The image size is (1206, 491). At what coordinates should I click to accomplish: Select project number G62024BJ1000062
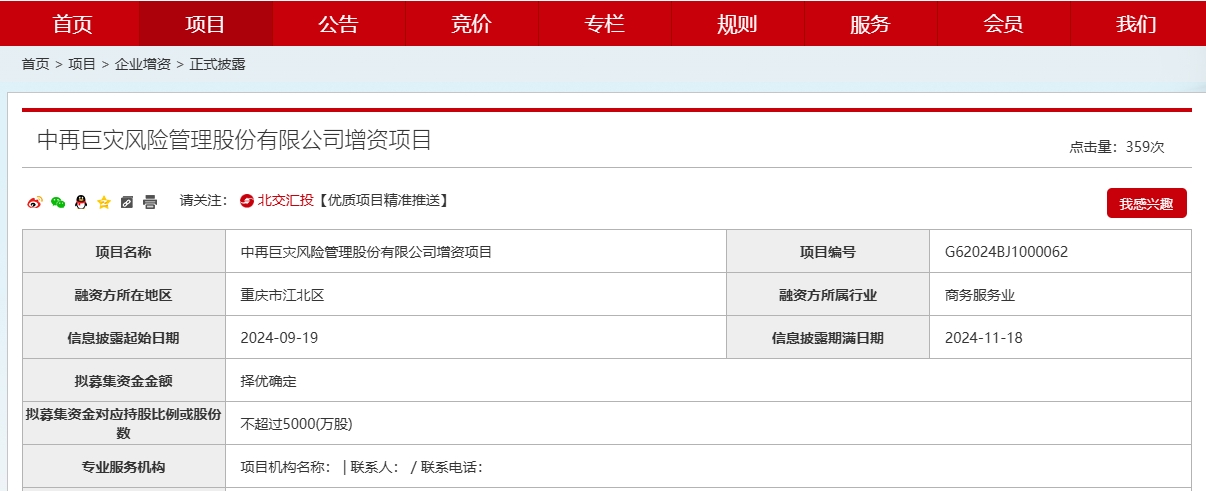pos(1006,252)
